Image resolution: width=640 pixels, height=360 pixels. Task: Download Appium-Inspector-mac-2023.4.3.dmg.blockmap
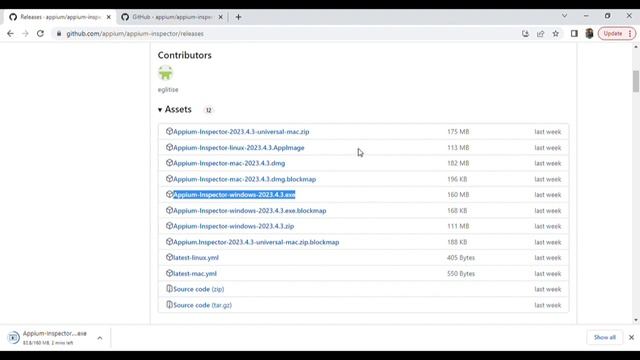tap(244, 179)
